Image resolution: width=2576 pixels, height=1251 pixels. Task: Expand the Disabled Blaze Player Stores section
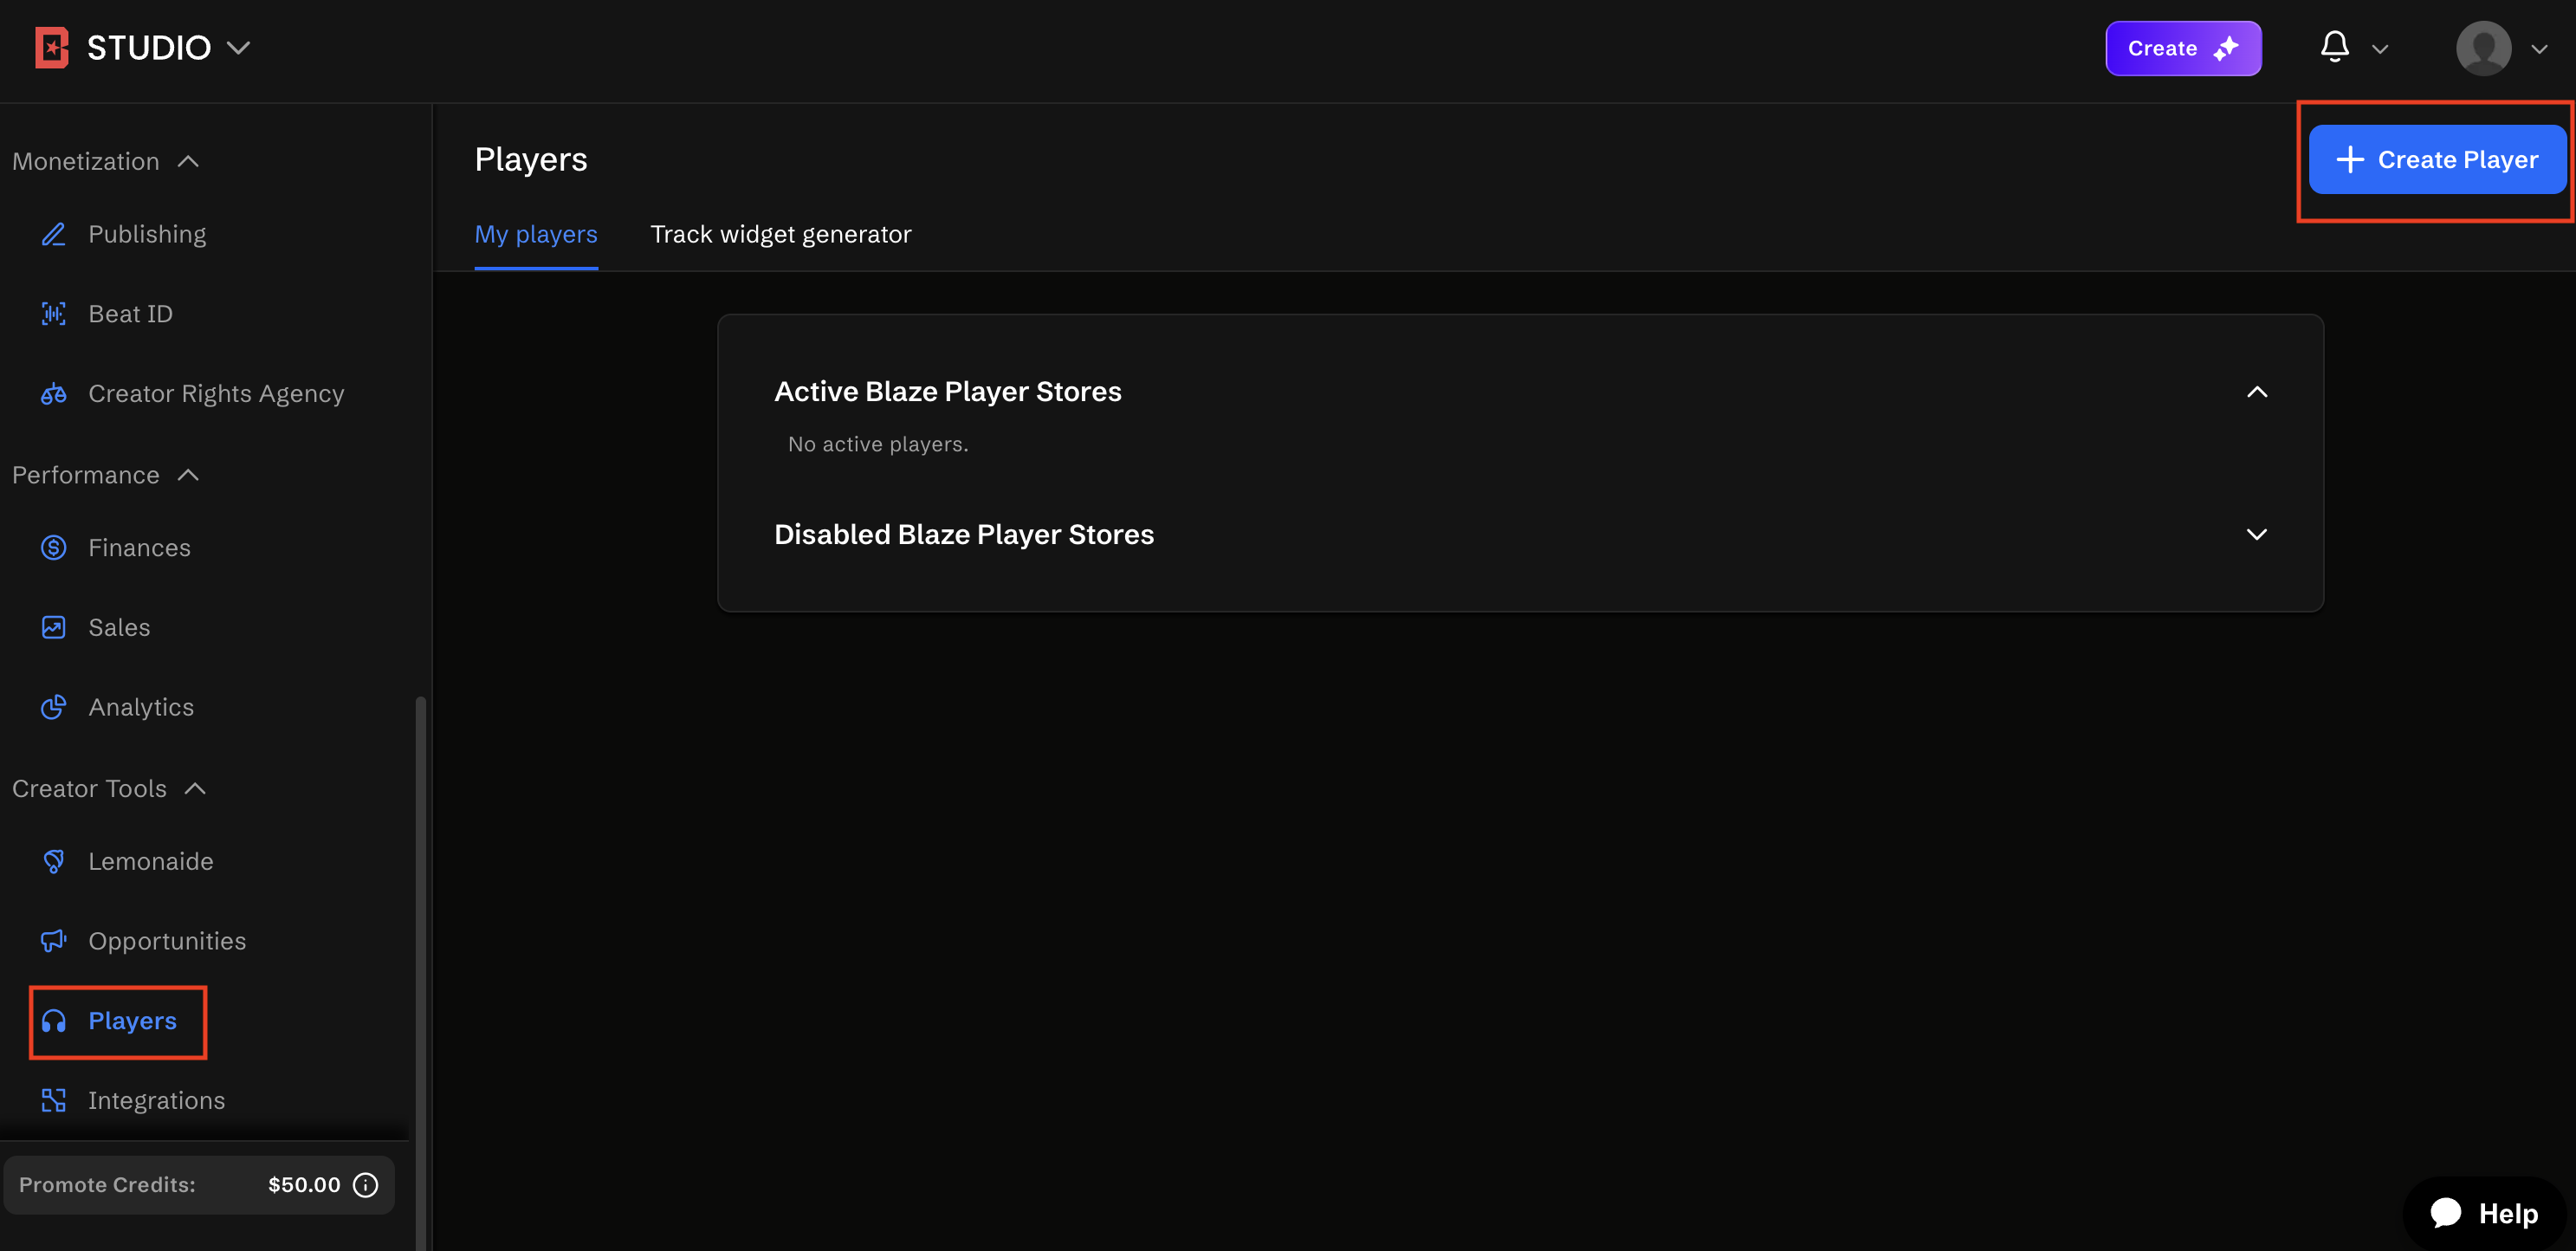click(2256, 534)
